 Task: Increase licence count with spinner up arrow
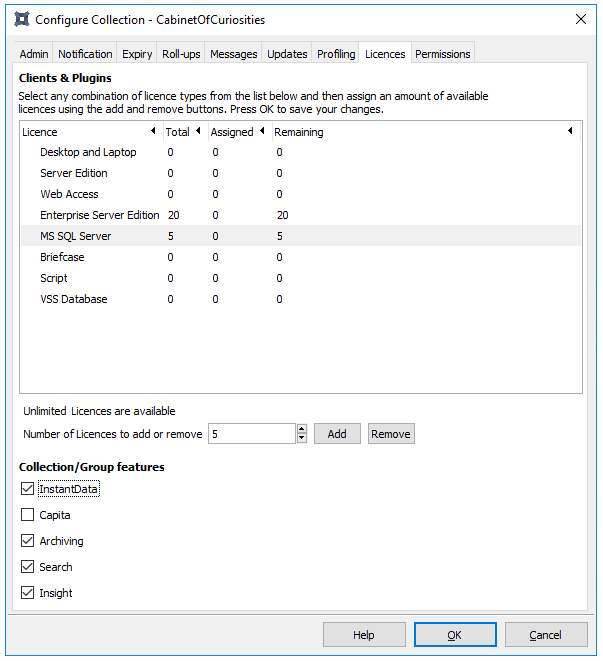302,429
